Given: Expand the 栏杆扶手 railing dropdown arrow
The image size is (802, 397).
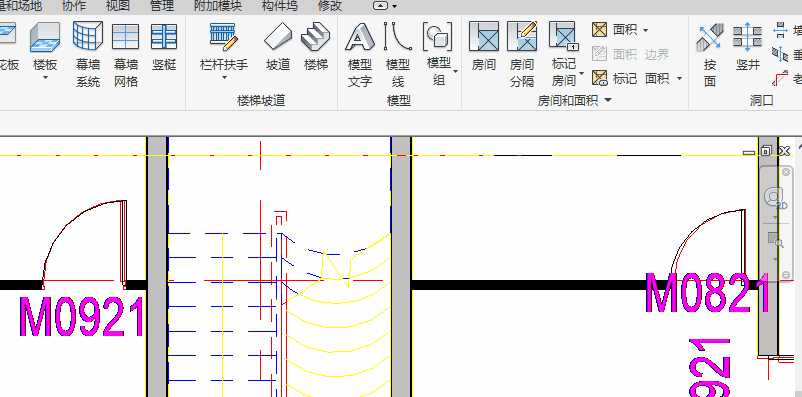Looking at the screenshot, I should [x=224, y=78].
